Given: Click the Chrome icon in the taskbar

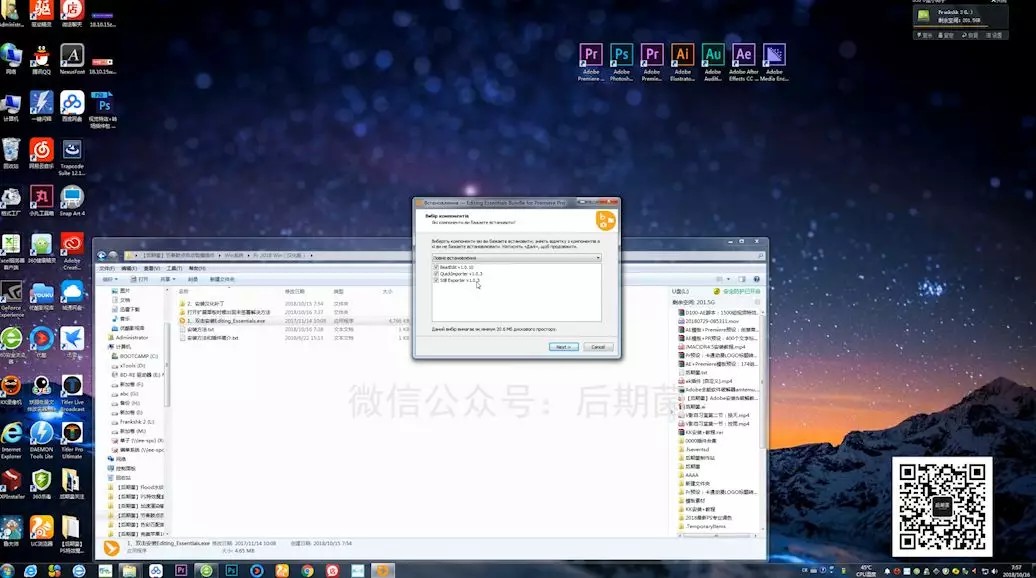Looking at the screenshot, I should [307, 570].
